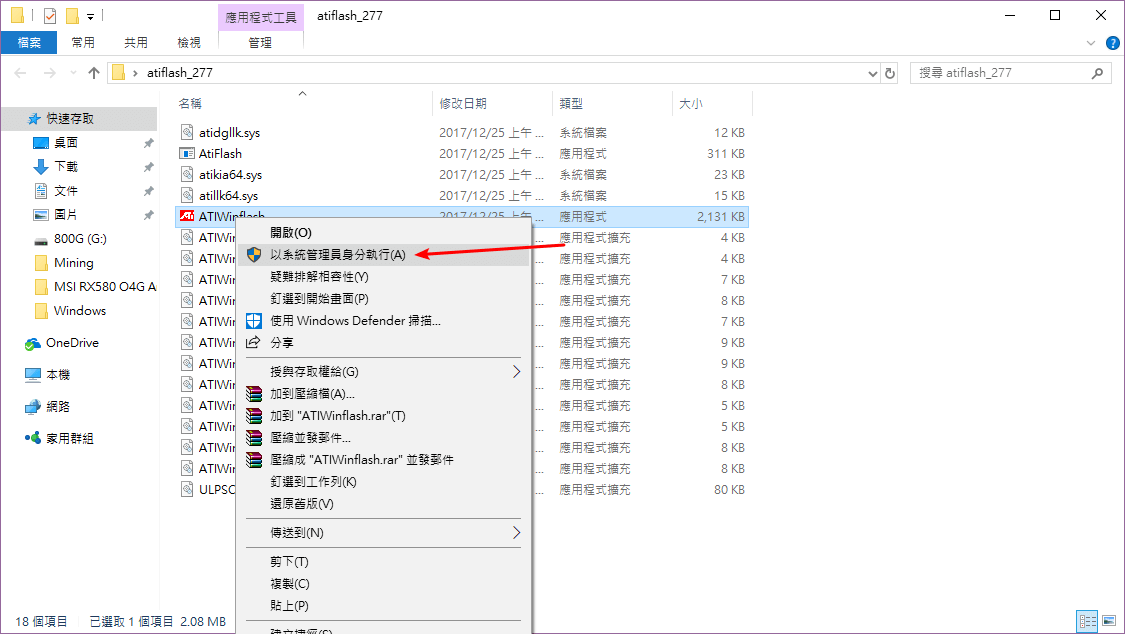Open the recent locations dropdown
The height and width of the screenshot is (634, 1125).
click(73, 73)
